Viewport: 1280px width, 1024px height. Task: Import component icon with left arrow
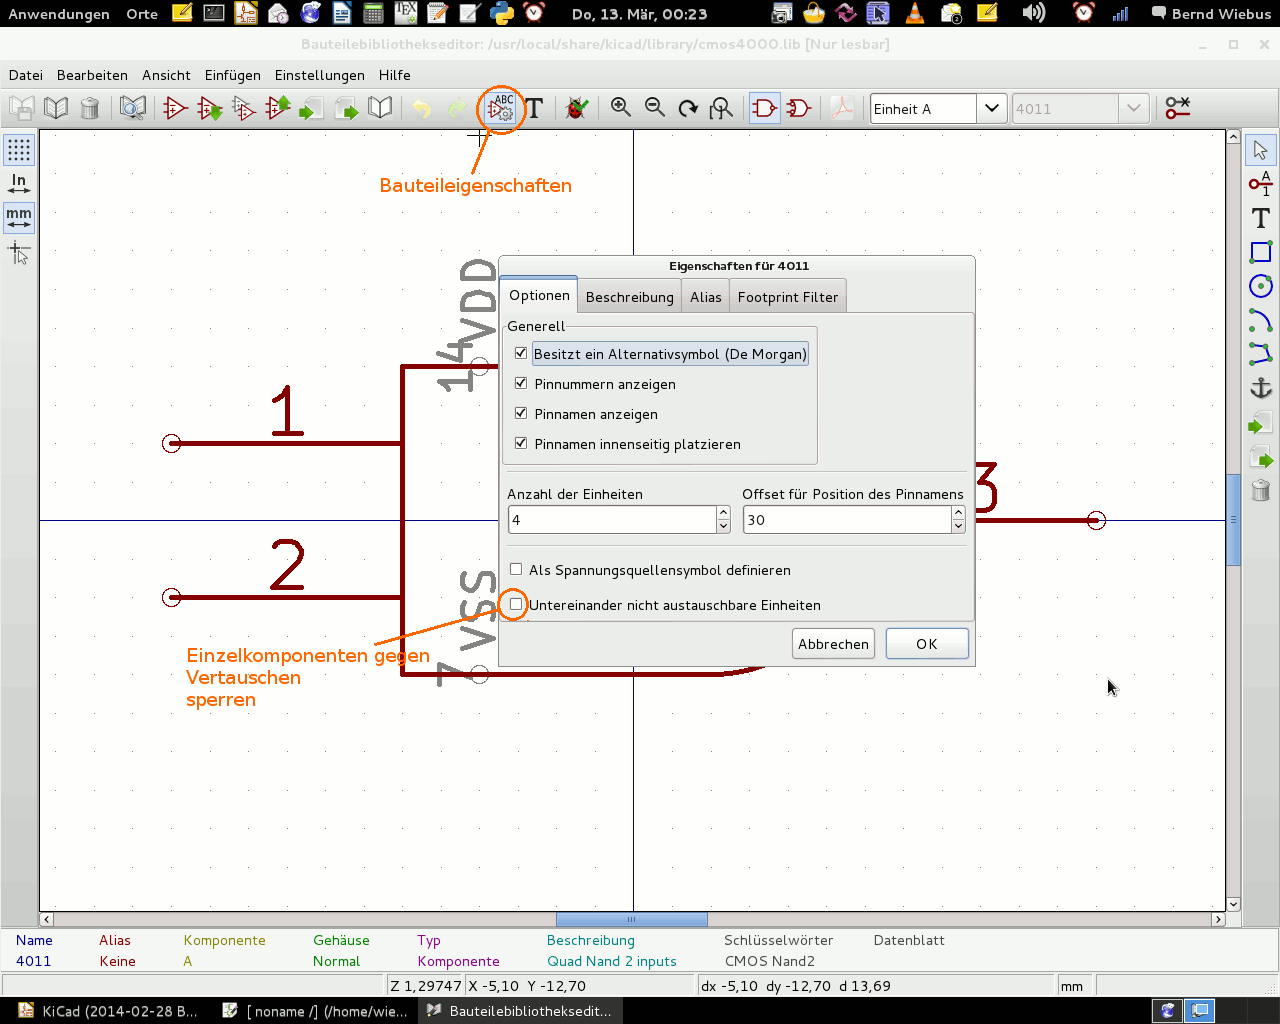pos(312,108)
